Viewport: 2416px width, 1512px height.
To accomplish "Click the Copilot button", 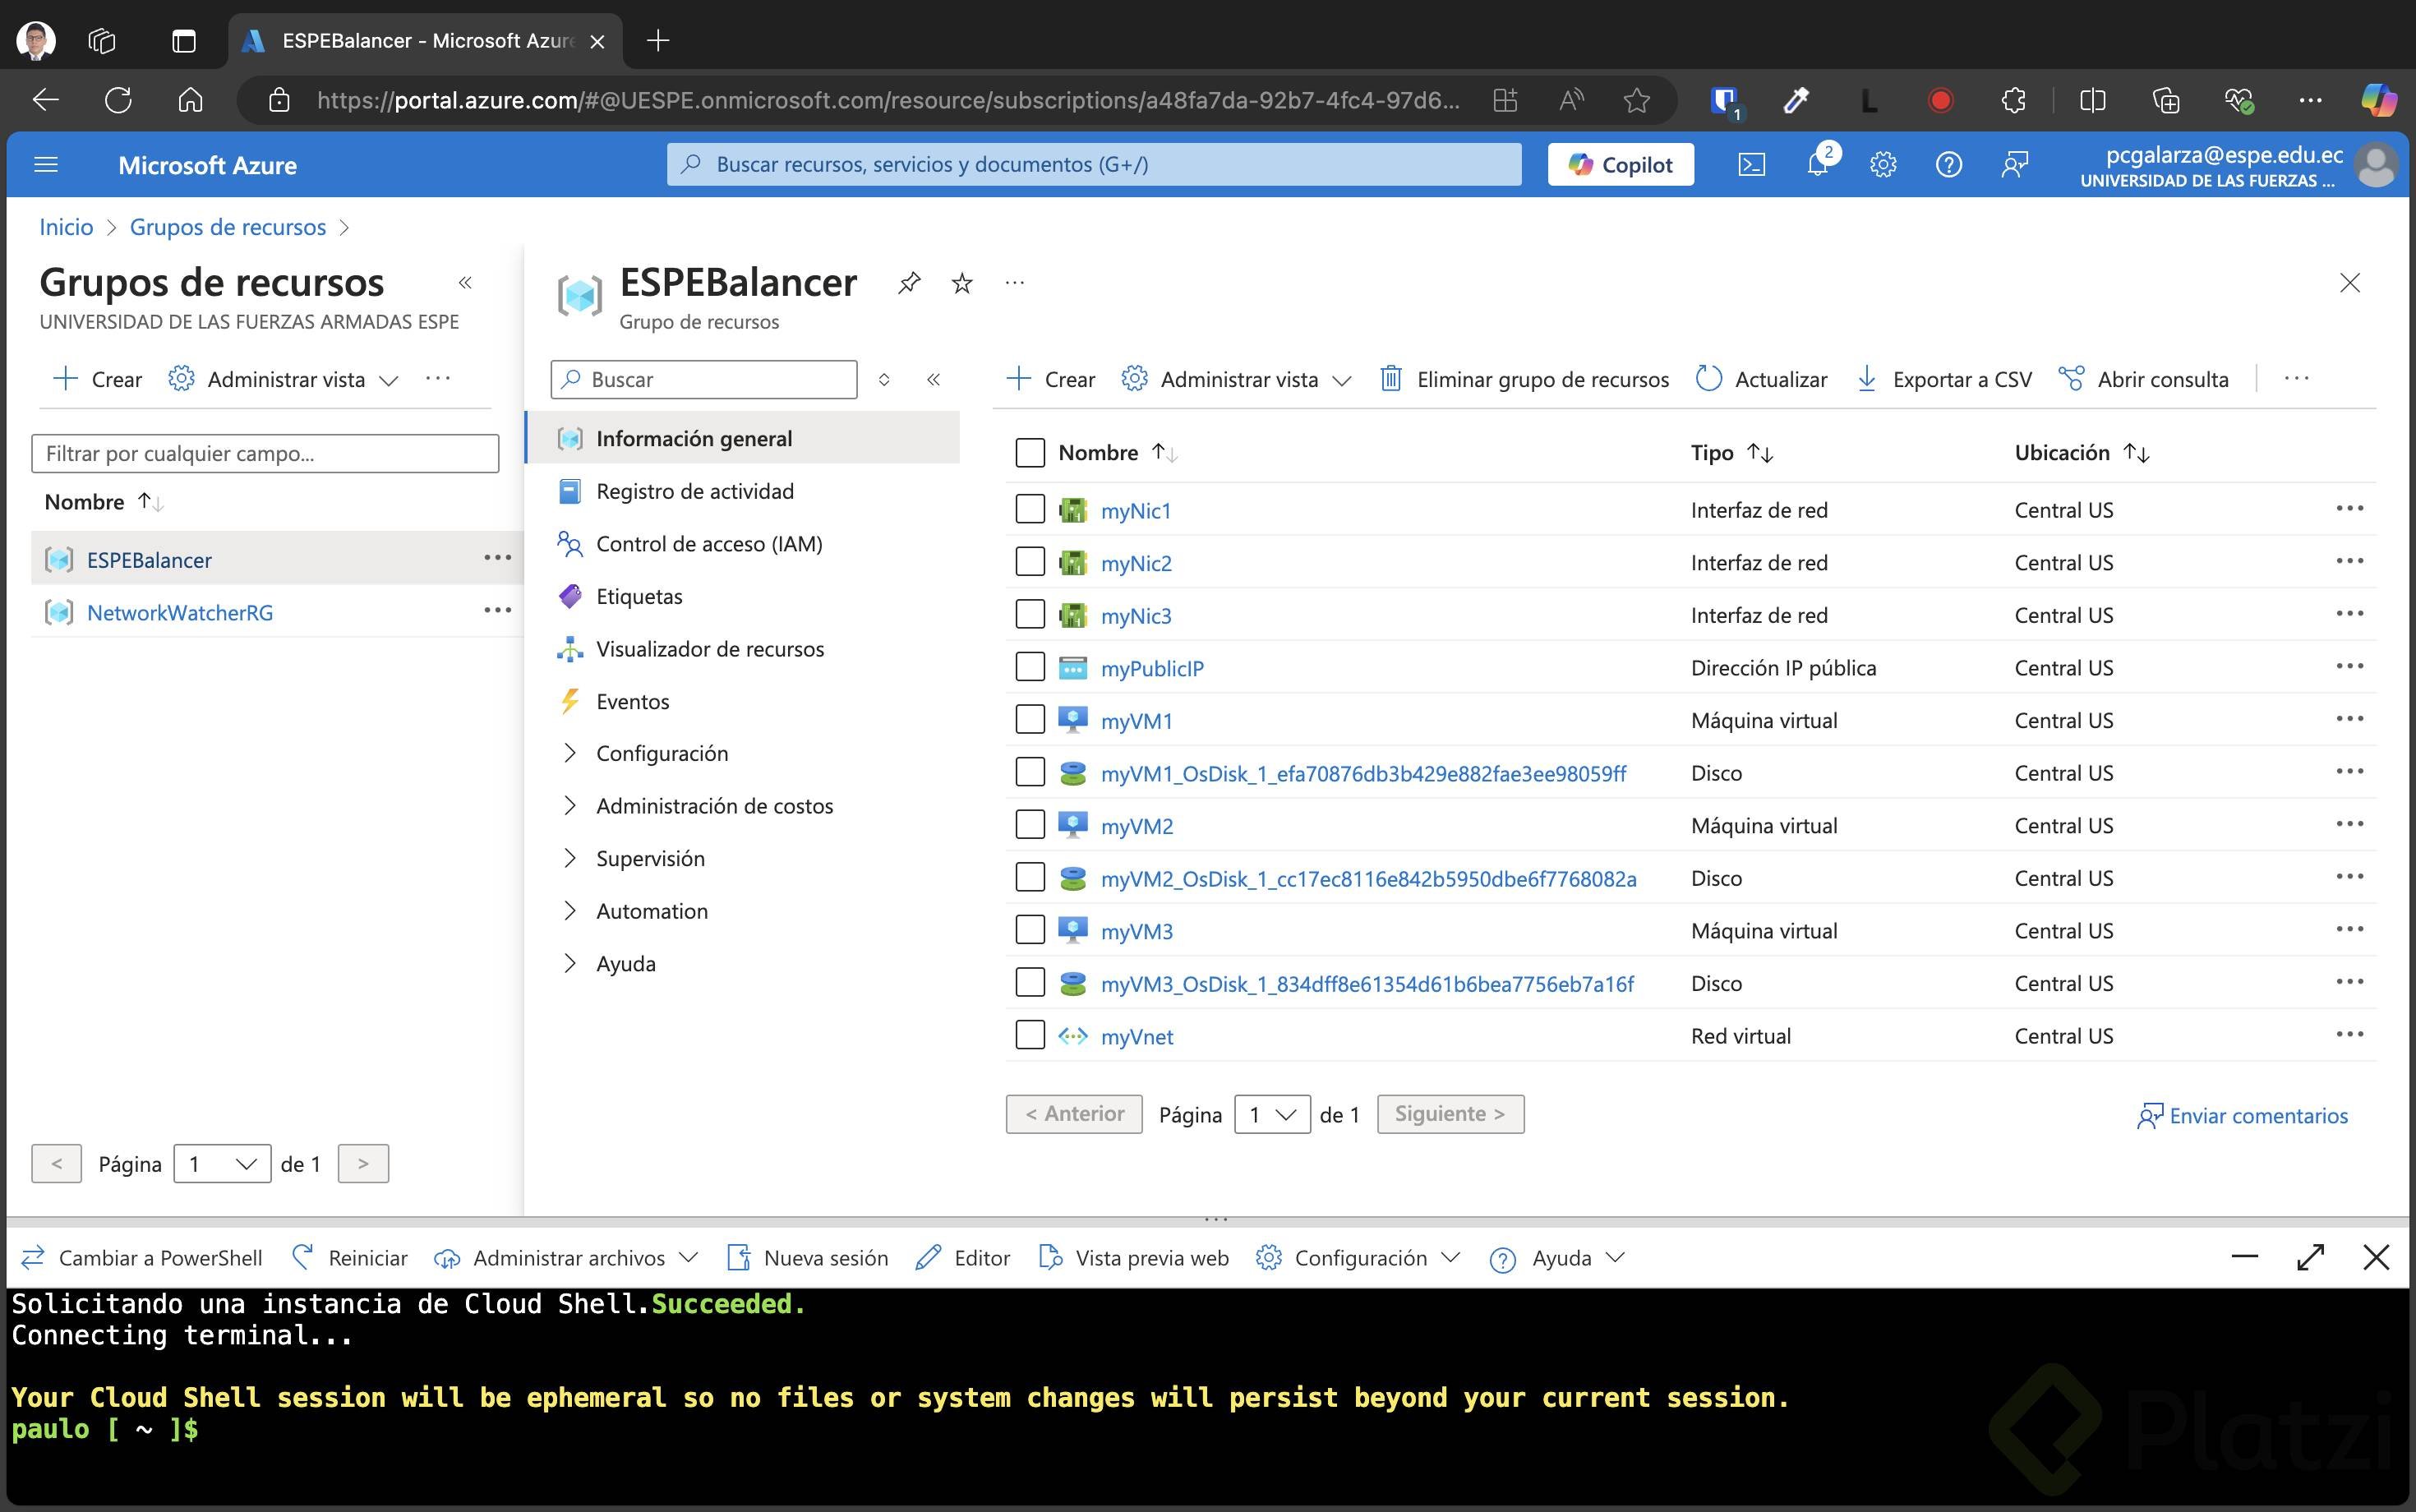I will 1620,165.
